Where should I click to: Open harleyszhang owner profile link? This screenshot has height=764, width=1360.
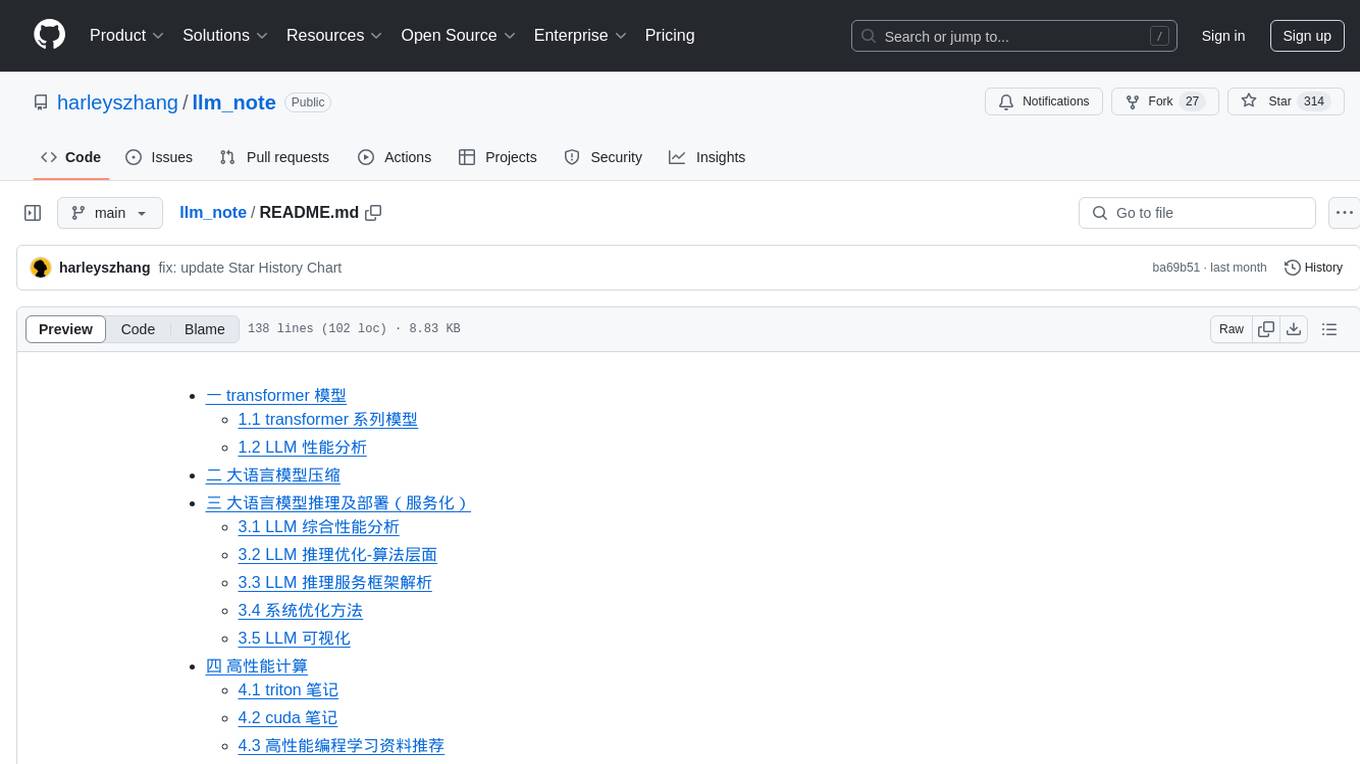click(117, 102)
